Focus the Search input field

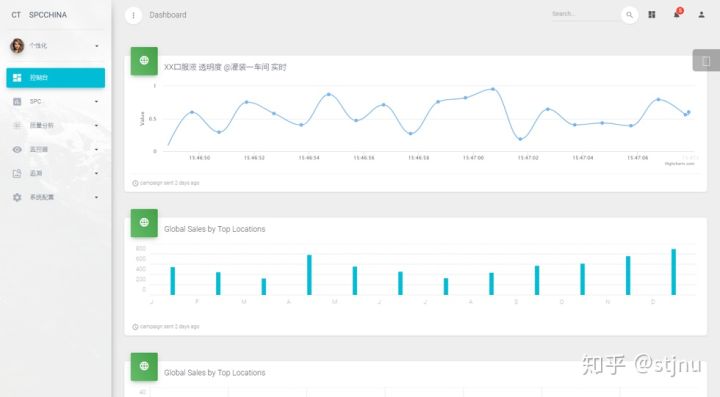(584, 14)
